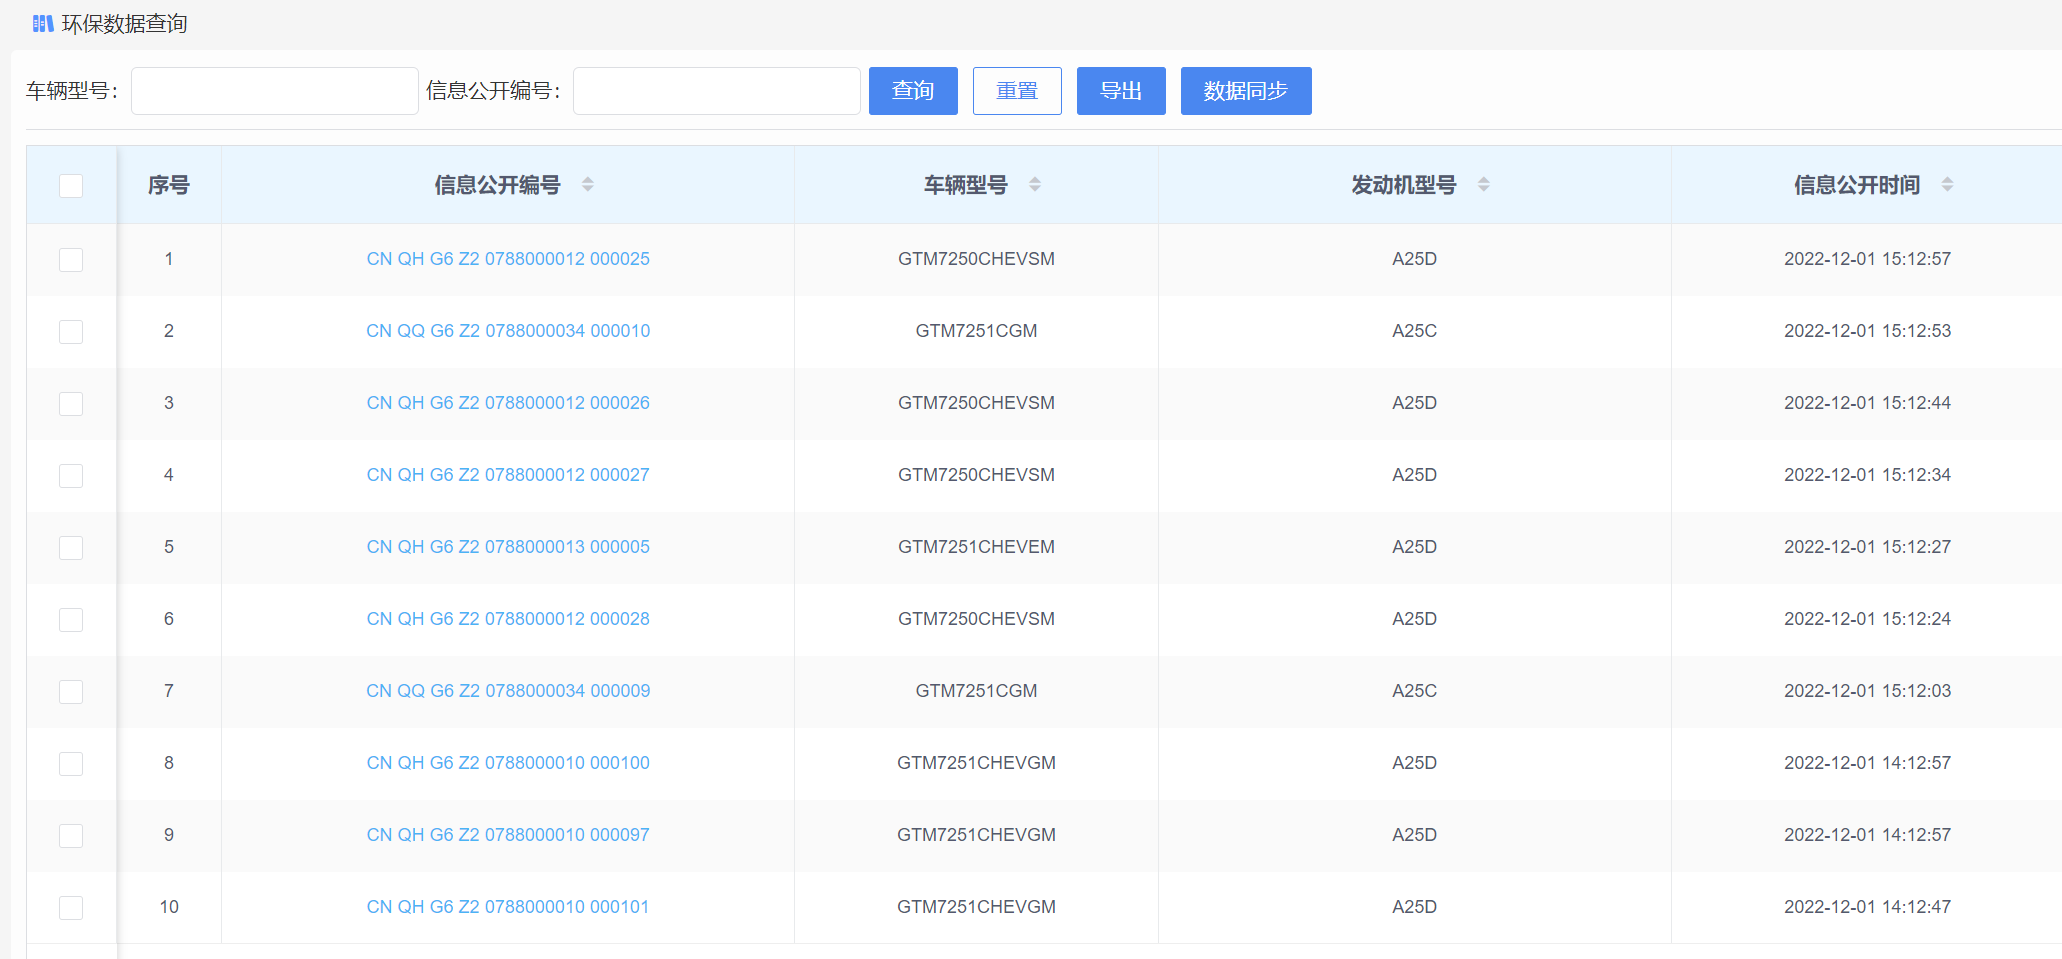Click time 2022-12-01 15:12:44
Image resolution: width=2062 pixels, height=959 pixels.
(1867, 403)
